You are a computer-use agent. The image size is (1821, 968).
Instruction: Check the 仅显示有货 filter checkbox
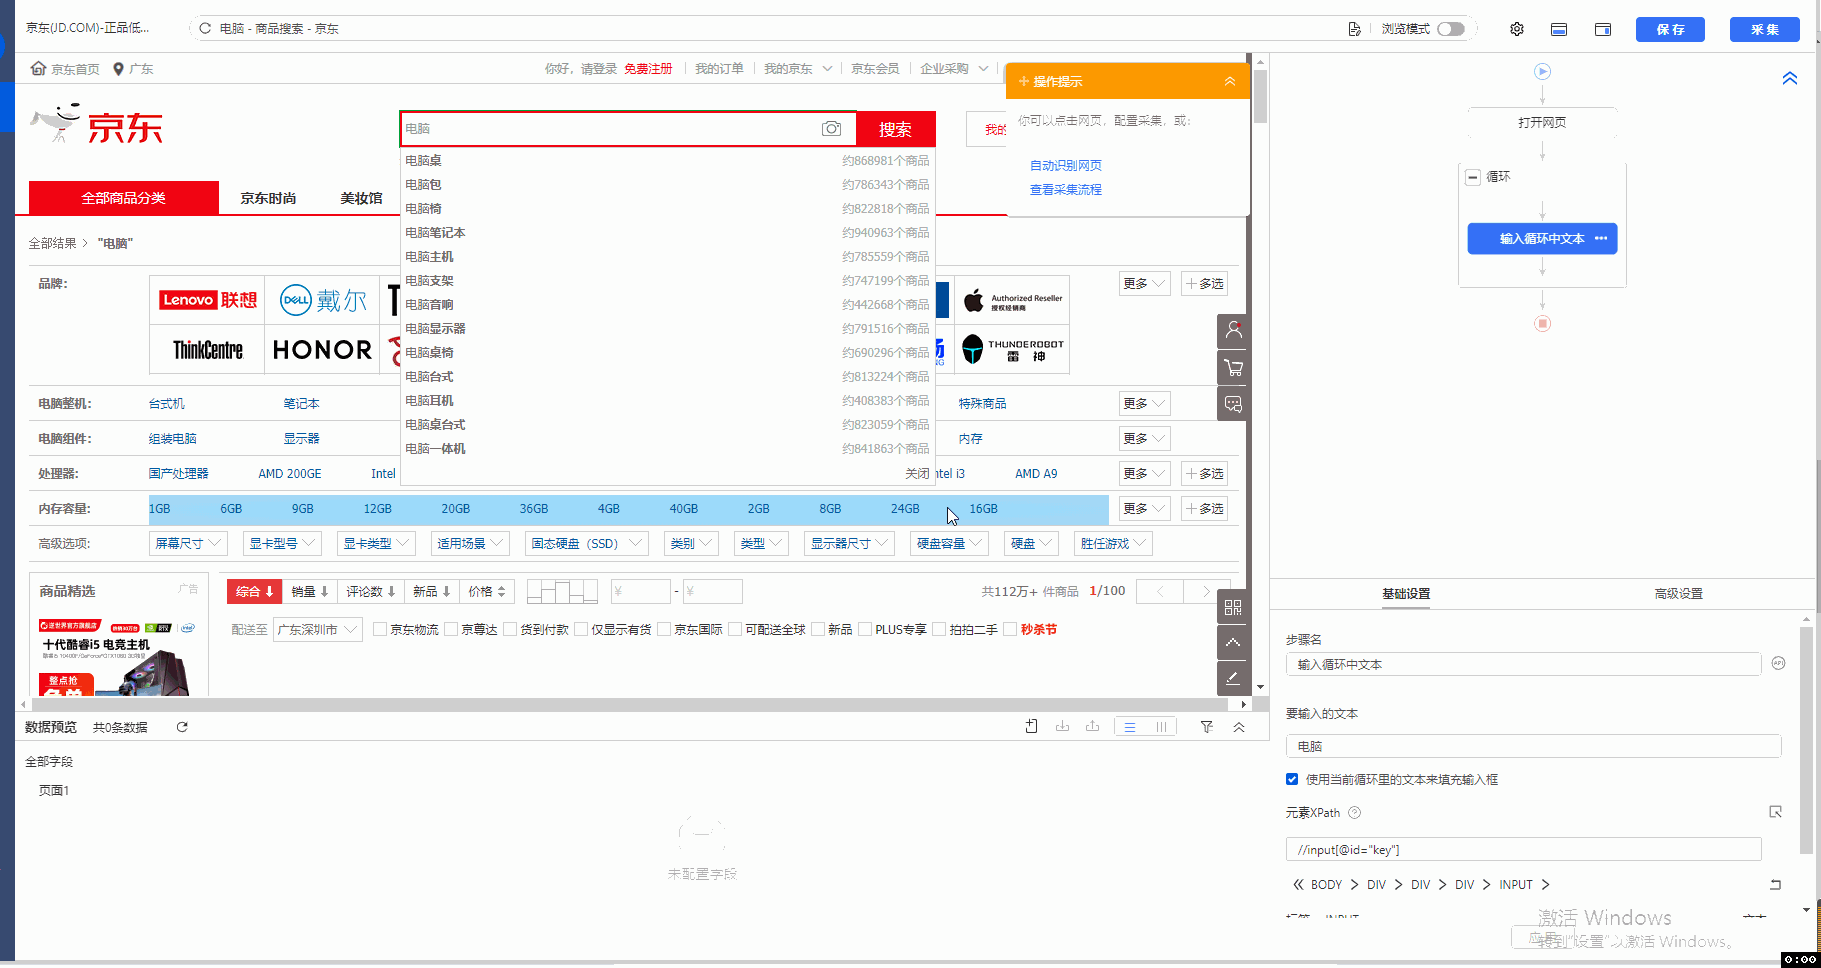[581, 629]
